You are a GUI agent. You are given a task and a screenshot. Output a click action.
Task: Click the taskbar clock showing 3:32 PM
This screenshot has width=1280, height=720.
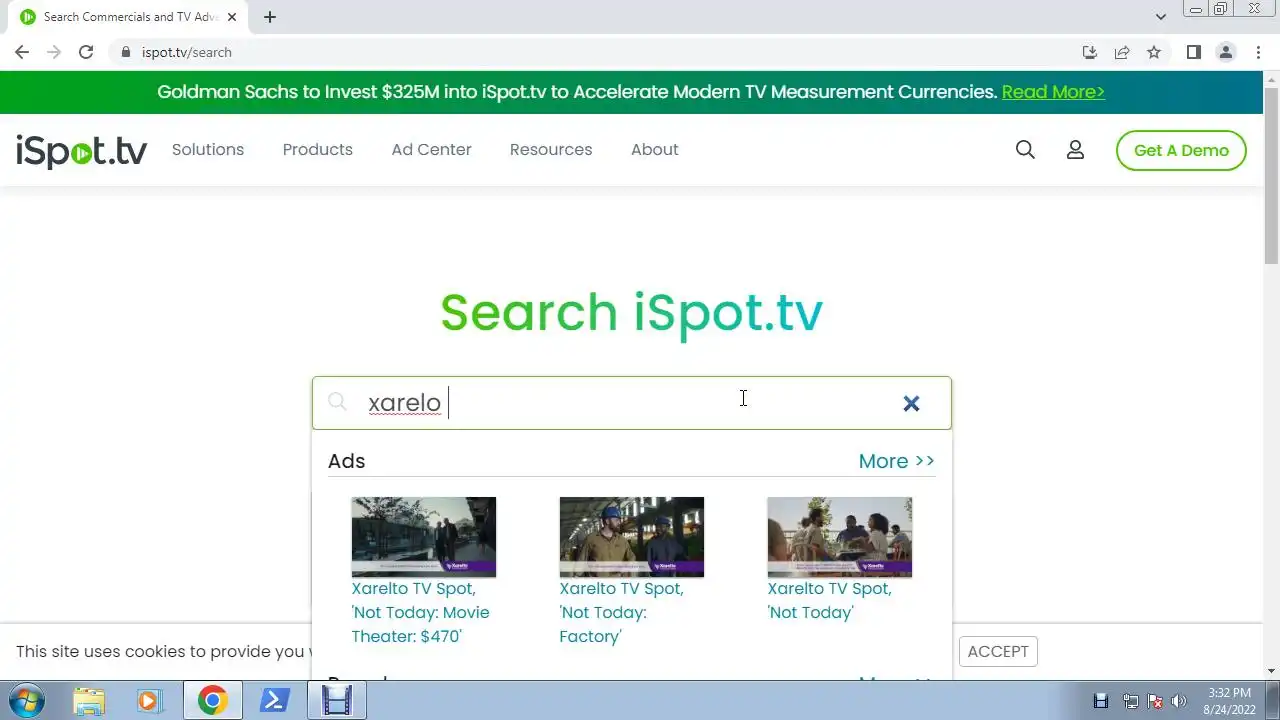tap(1229, 701)
